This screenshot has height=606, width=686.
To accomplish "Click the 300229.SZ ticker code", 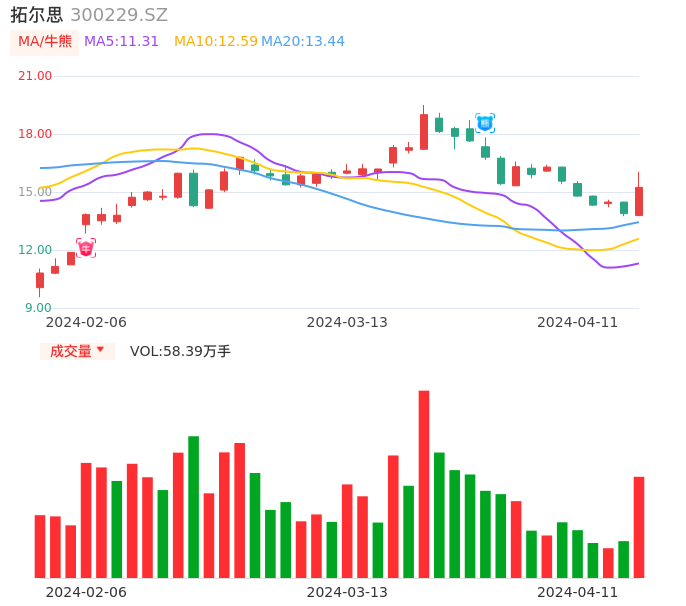I will point(119,15).
